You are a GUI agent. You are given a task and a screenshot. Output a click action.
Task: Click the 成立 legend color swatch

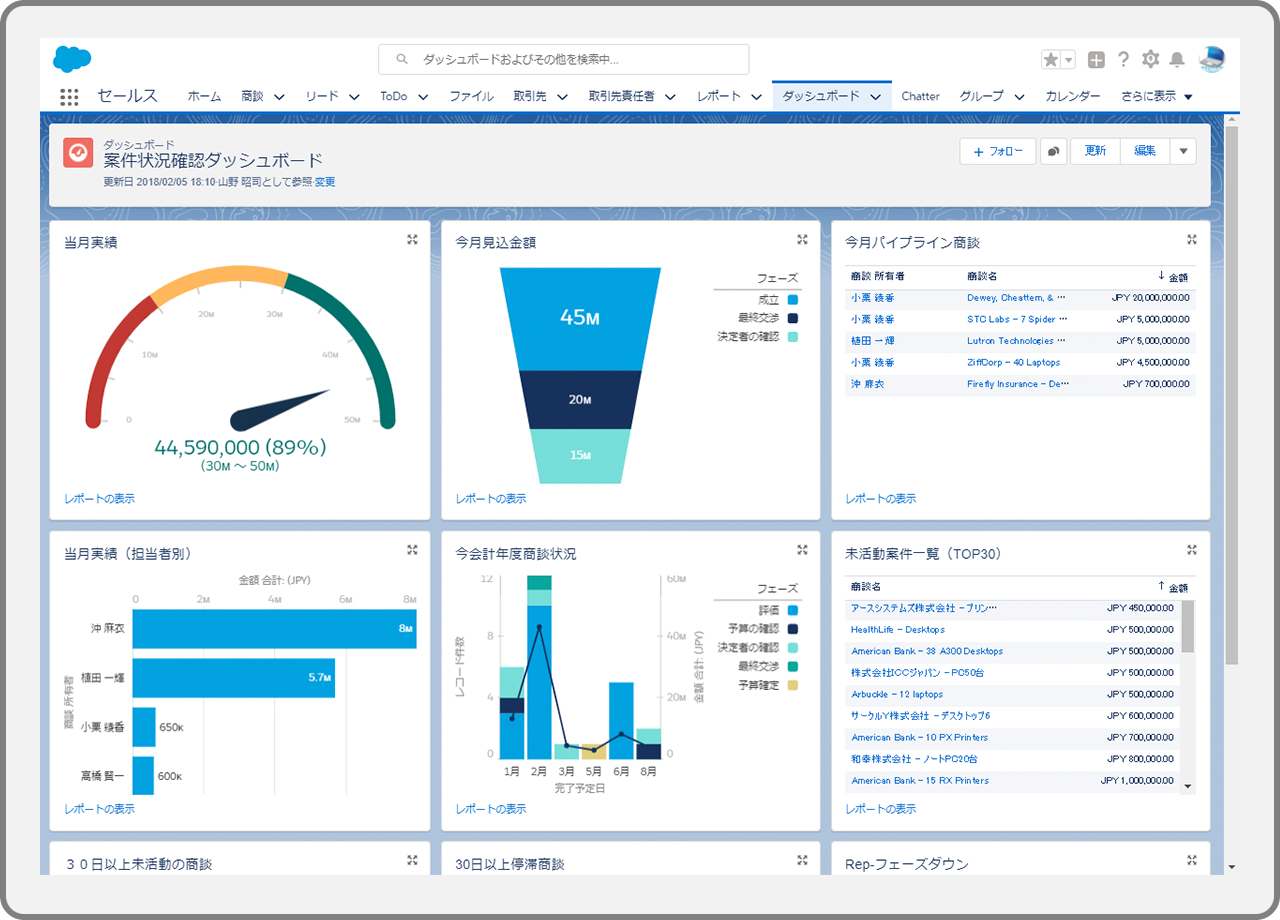[793, 300]
